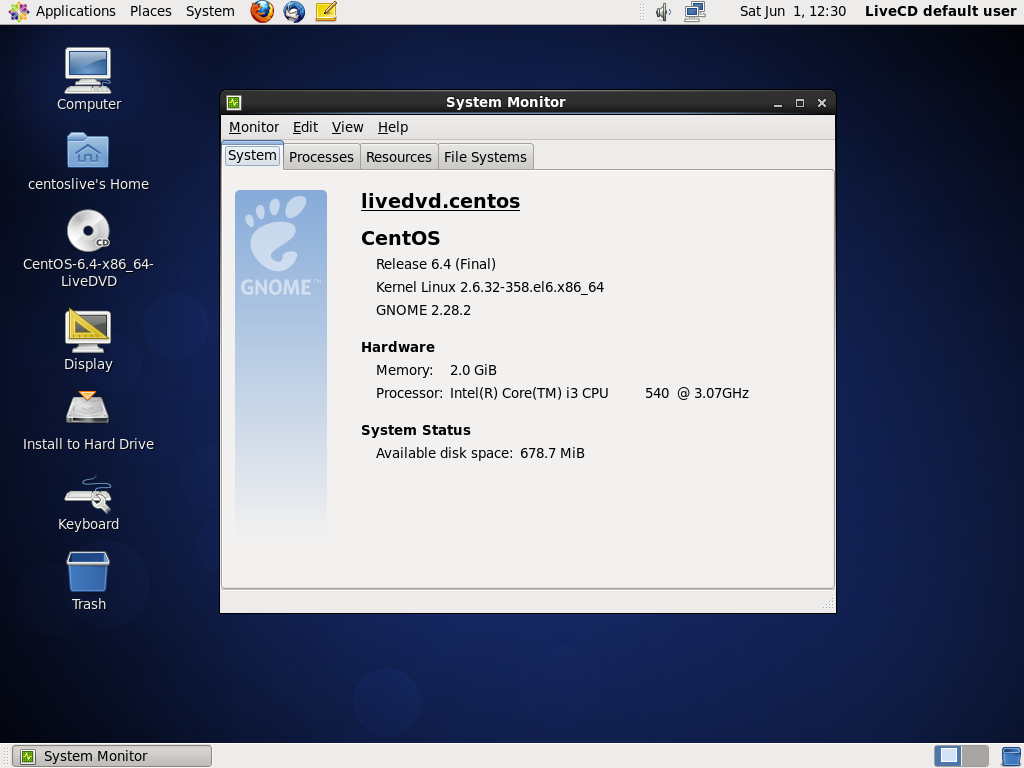The image size is (1024, 768).
Task: Launch Firefox from the top panel
Action: (262, 11)
